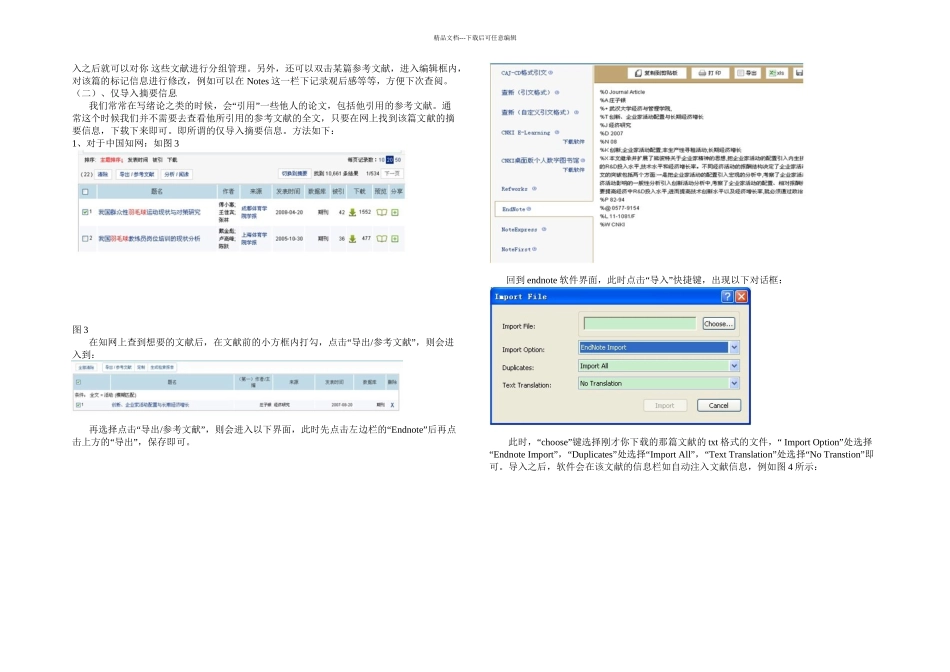Click the 打印 print button
The image size is (950, 672).
[x=709, y=73]
